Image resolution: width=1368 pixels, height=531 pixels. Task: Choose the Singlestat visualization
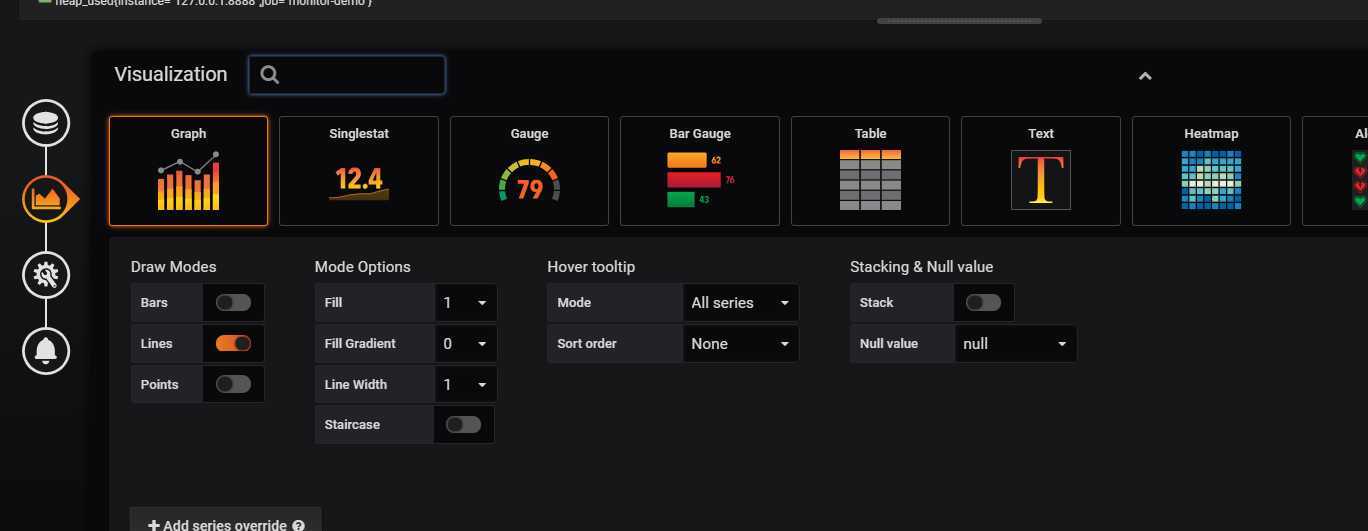point(359,171)
